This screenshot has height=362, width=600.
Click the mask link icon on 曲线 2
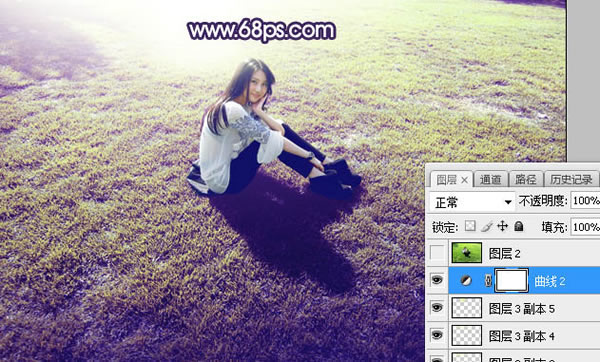(x=488, y=281)
